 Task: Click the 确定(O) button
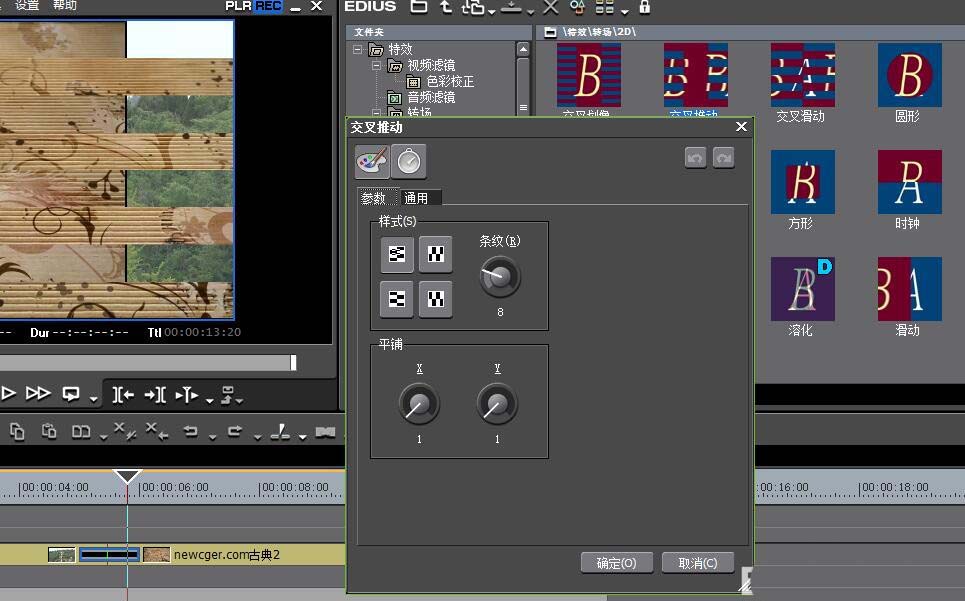[617, 563]
